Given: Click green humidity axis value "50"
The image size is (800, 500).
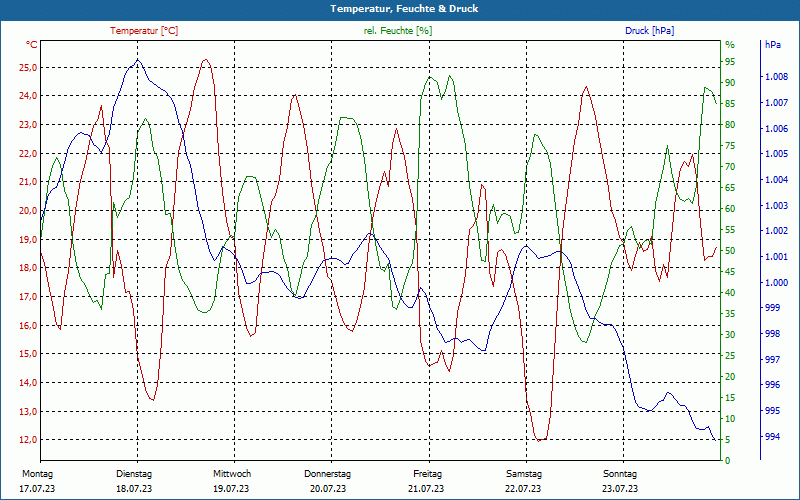Looking at the screenshot, I should coord(730,251).
